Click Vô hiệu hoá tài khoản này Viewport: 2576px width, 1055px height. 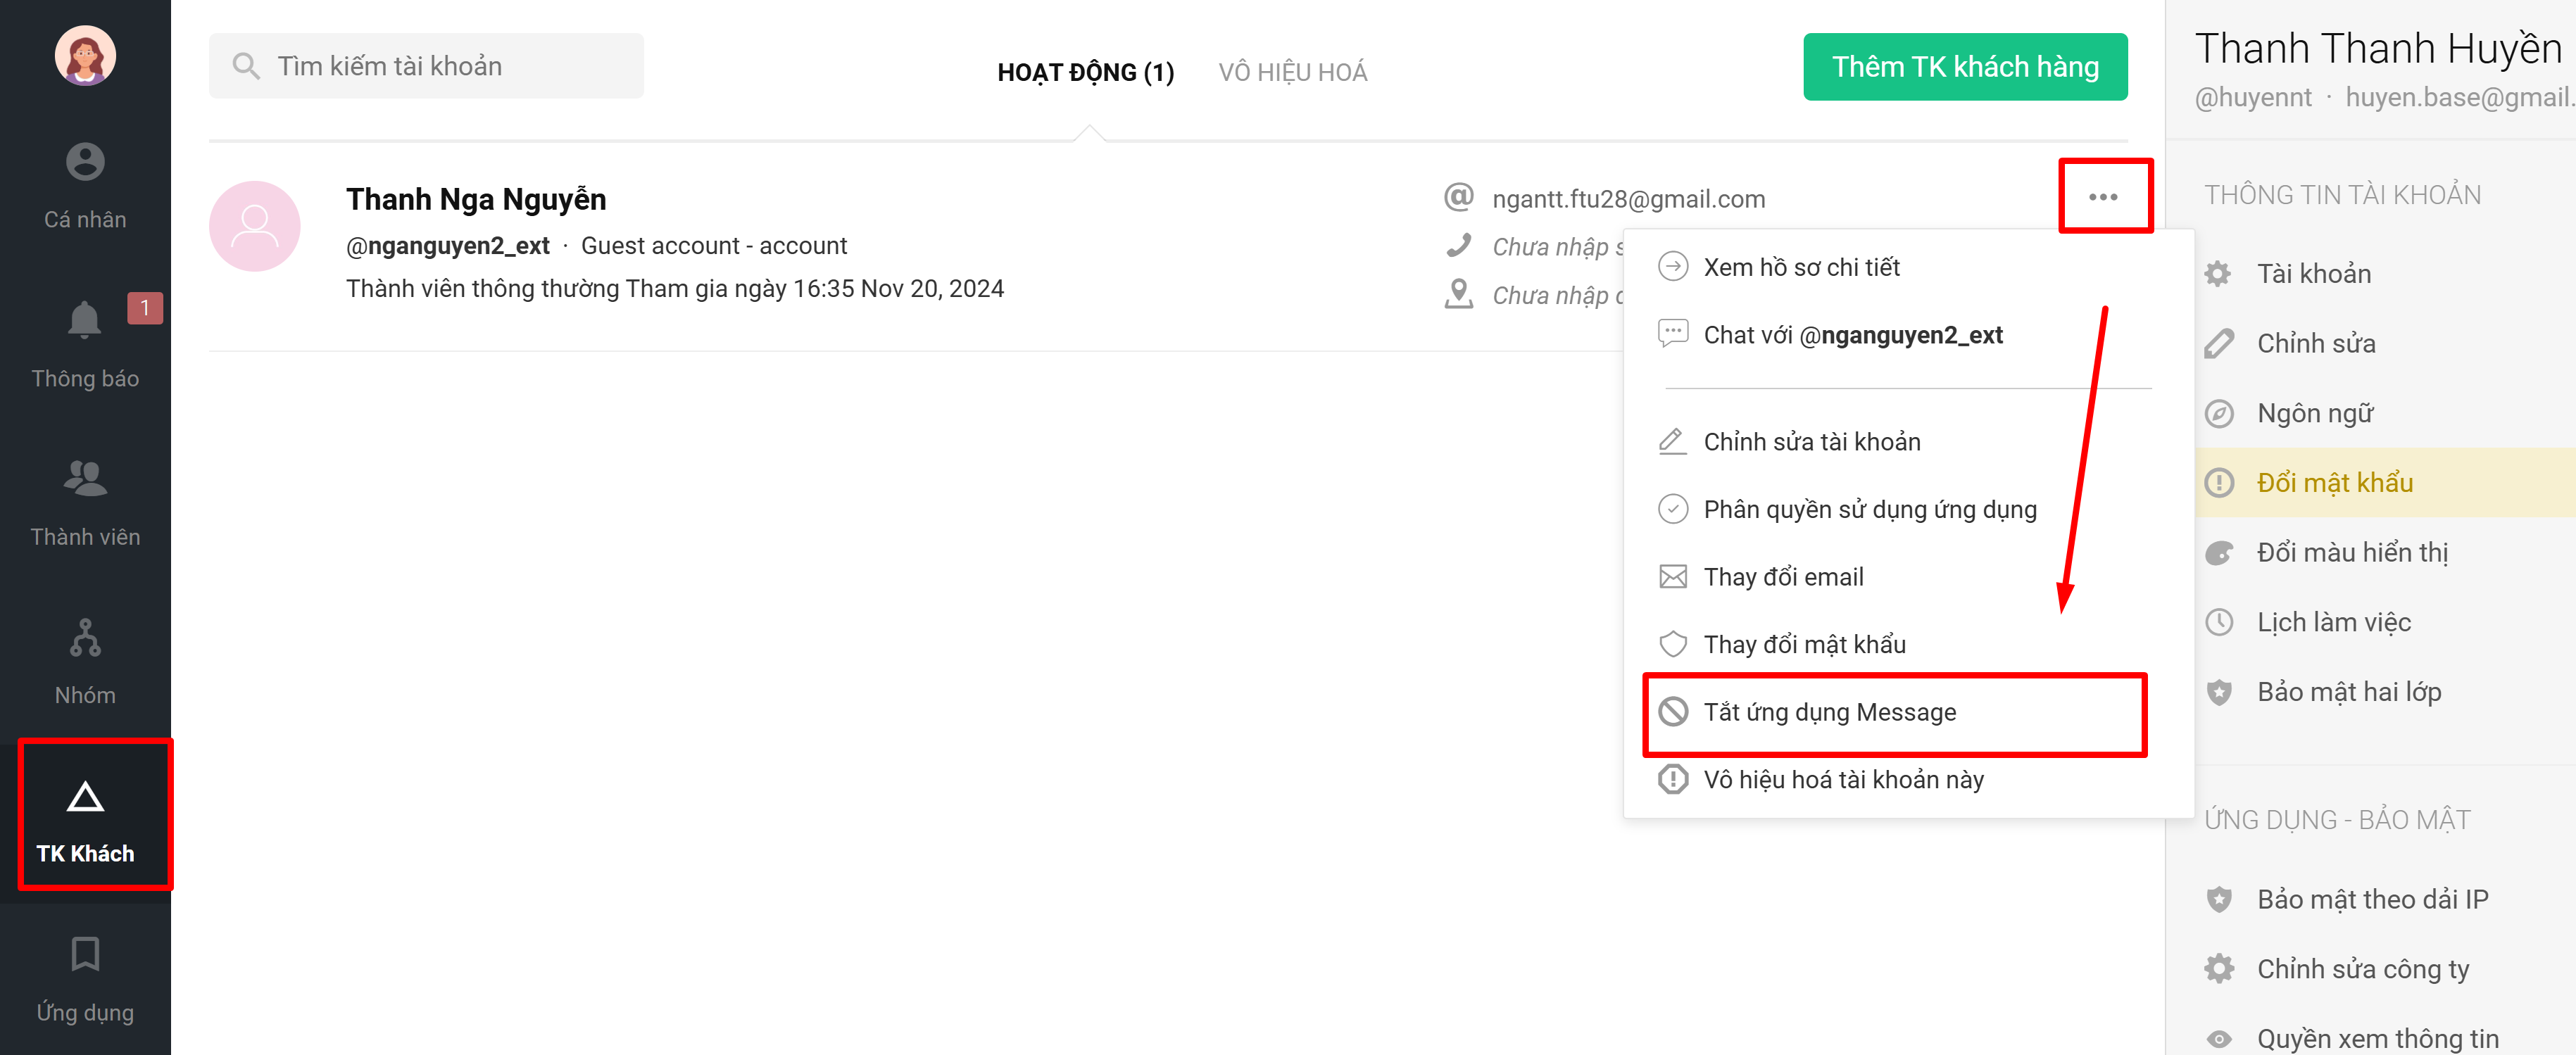click(1842, 779)
